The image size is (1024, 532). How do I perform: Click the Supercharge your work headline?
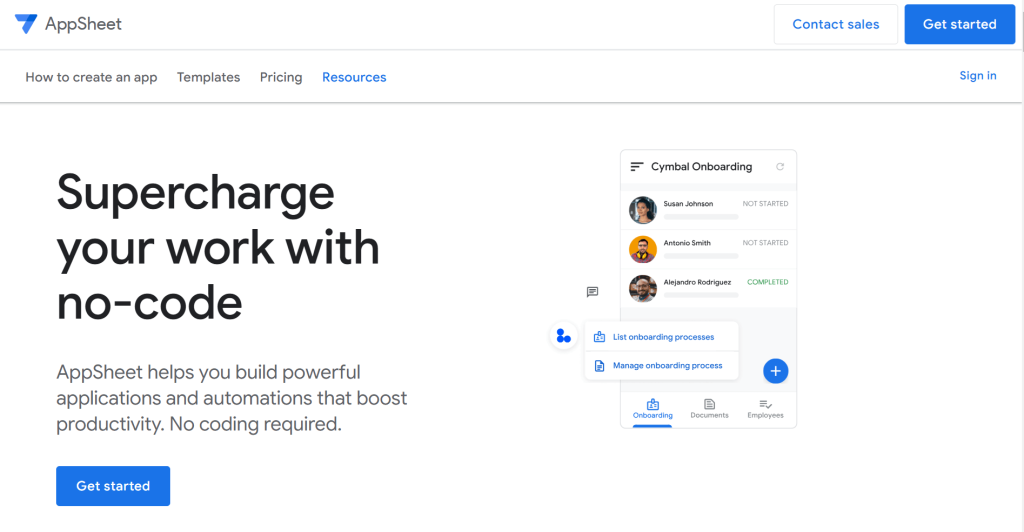tap(218, 247)
